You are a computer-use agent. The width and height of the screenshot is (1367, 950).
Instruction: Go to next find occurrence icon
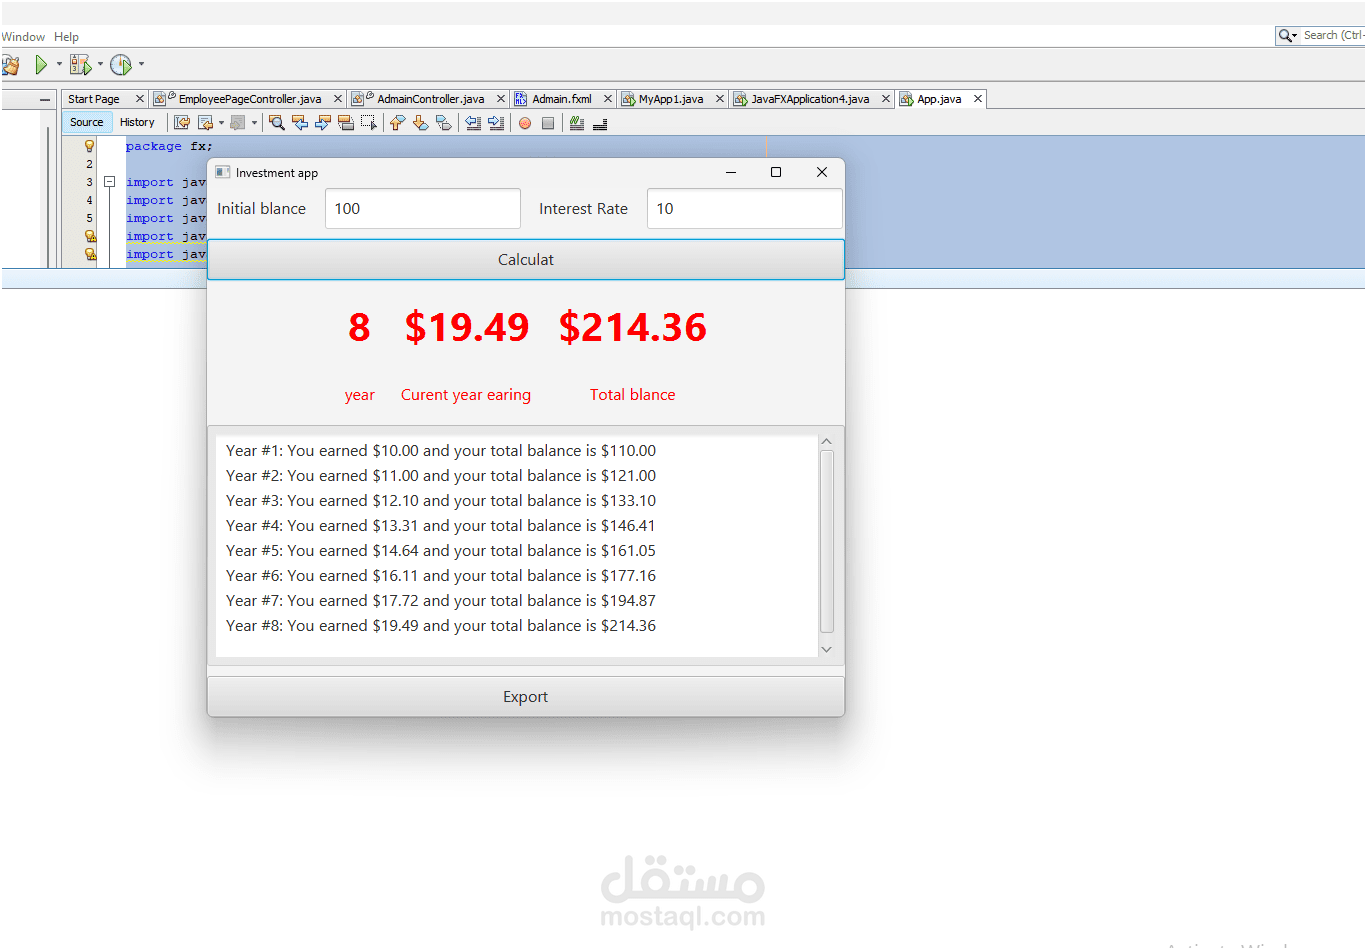pyautogui.click(x=323, y=123)
